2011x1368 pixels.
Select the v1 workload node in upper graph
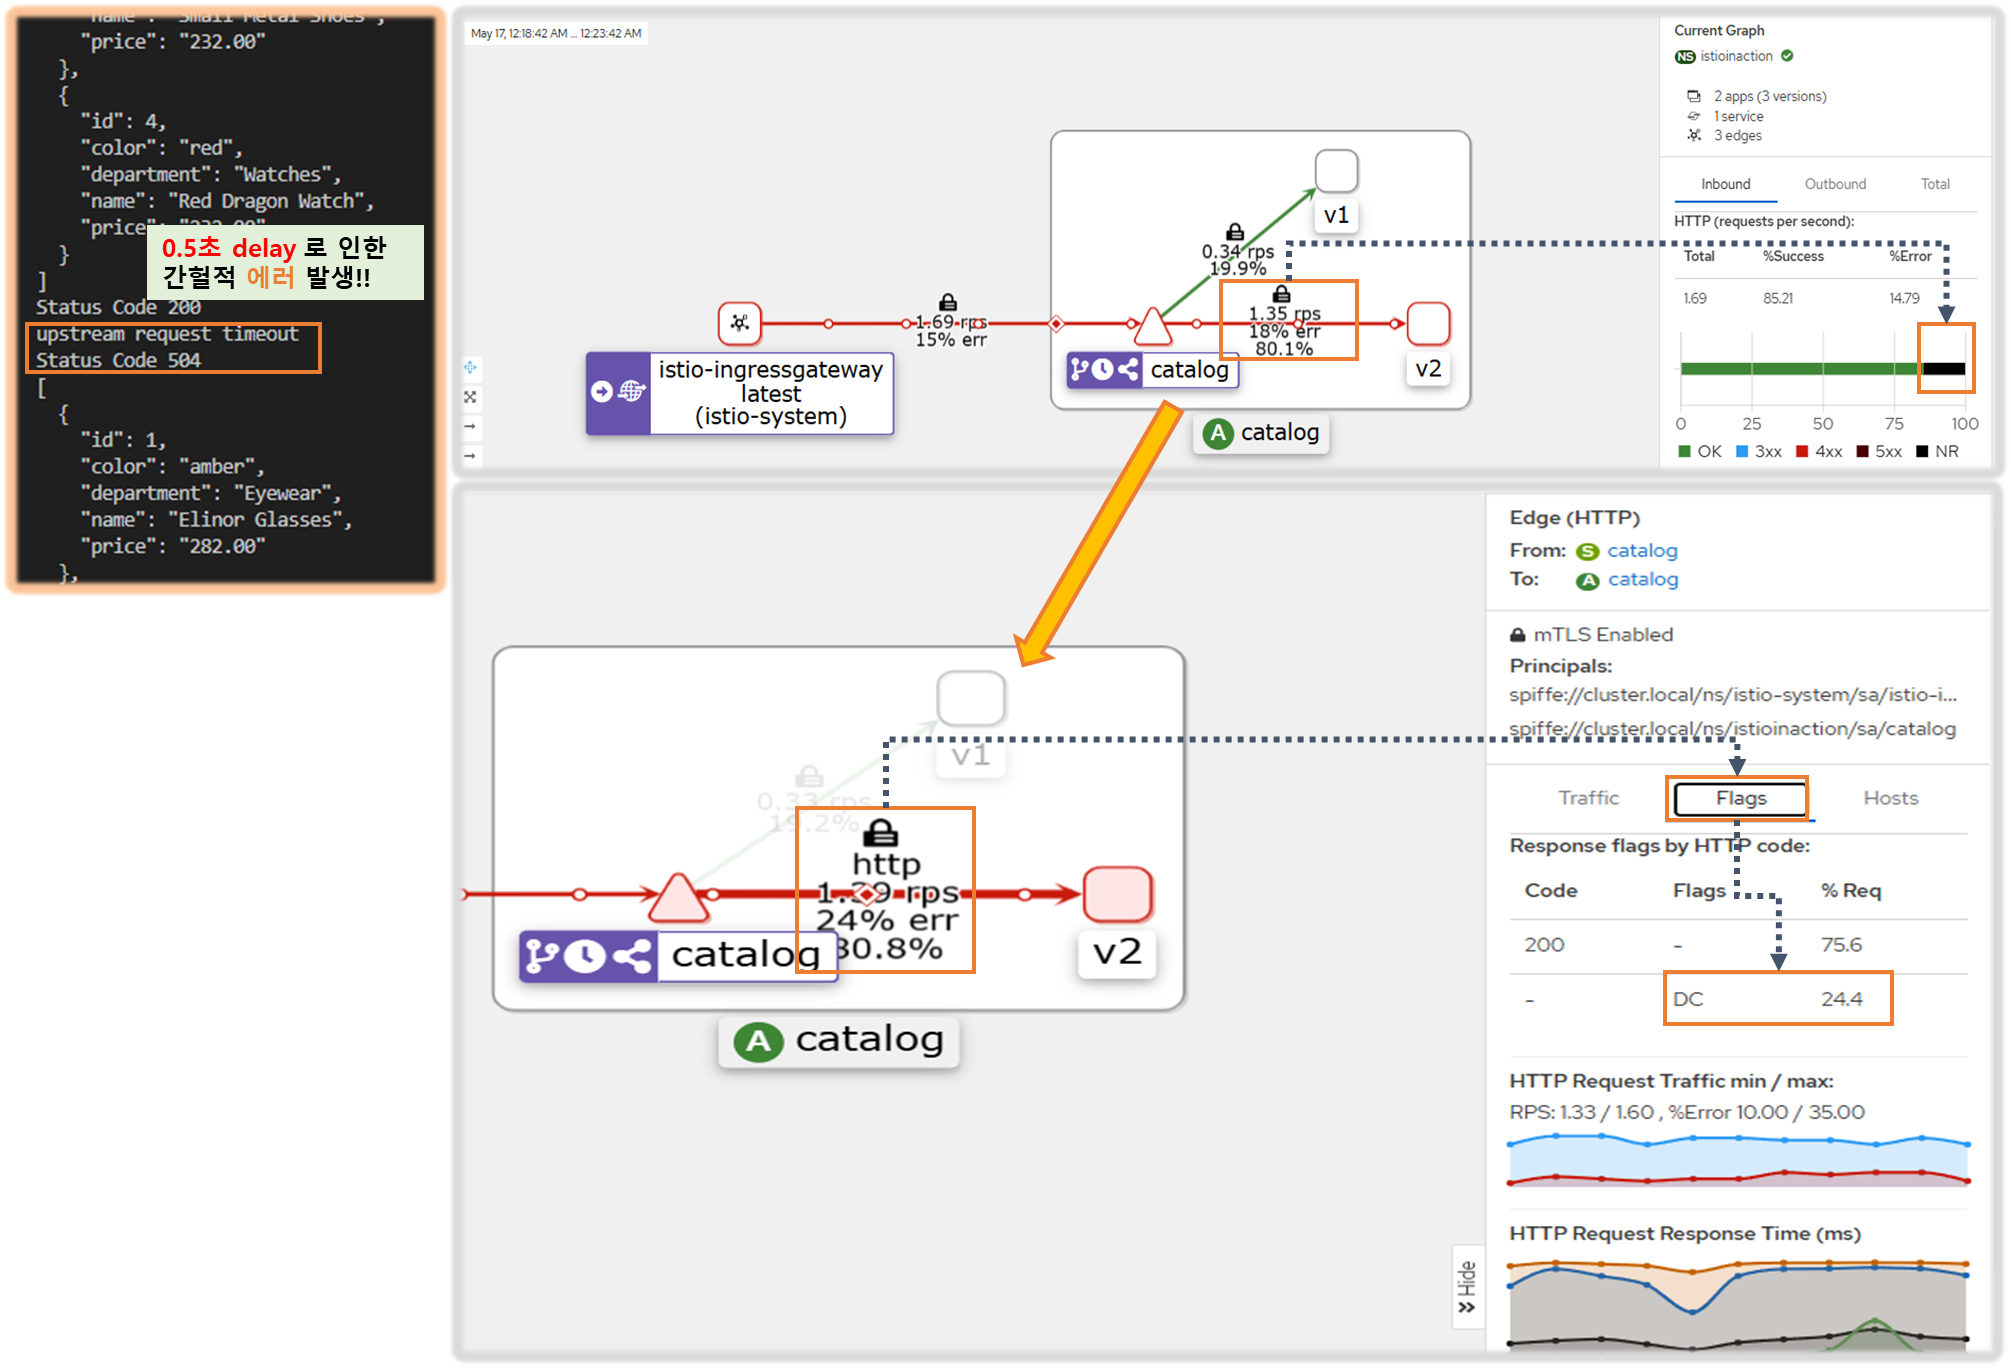point(1336,171)
